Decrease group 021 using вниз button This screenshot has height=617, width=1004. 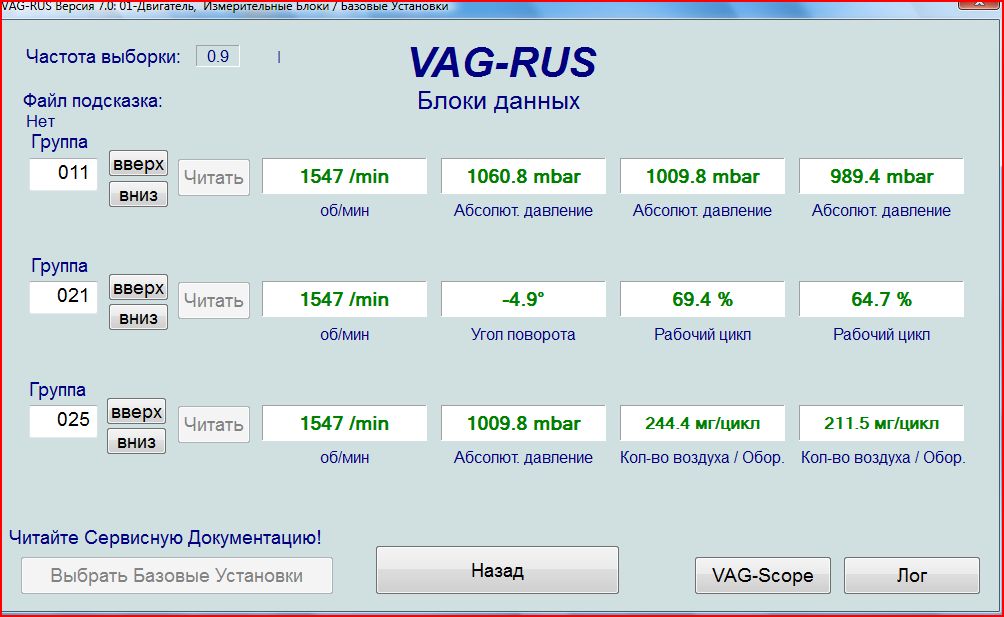click(x=138, y=318)
